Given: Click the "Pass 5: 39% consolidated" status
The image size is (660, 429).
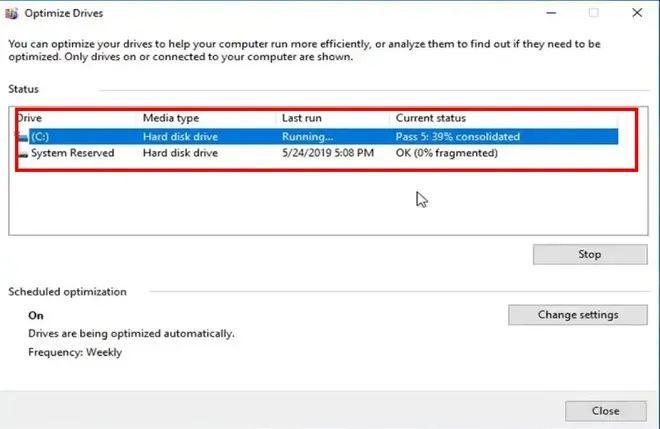Looking at the screenshot, I should tap(458, 137).
